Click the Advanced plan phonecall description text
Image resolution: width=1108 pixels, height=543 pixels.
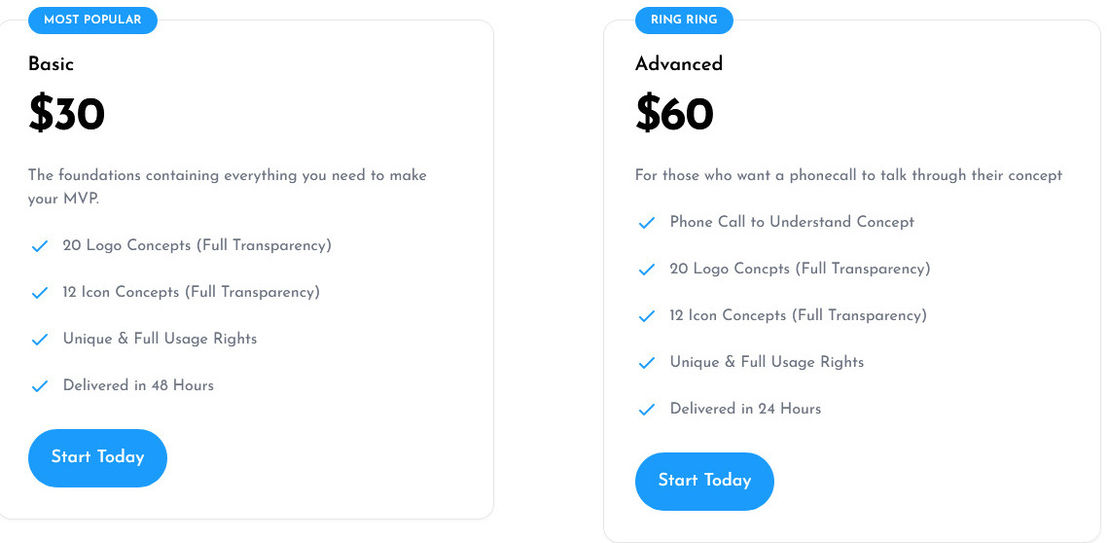849,175
